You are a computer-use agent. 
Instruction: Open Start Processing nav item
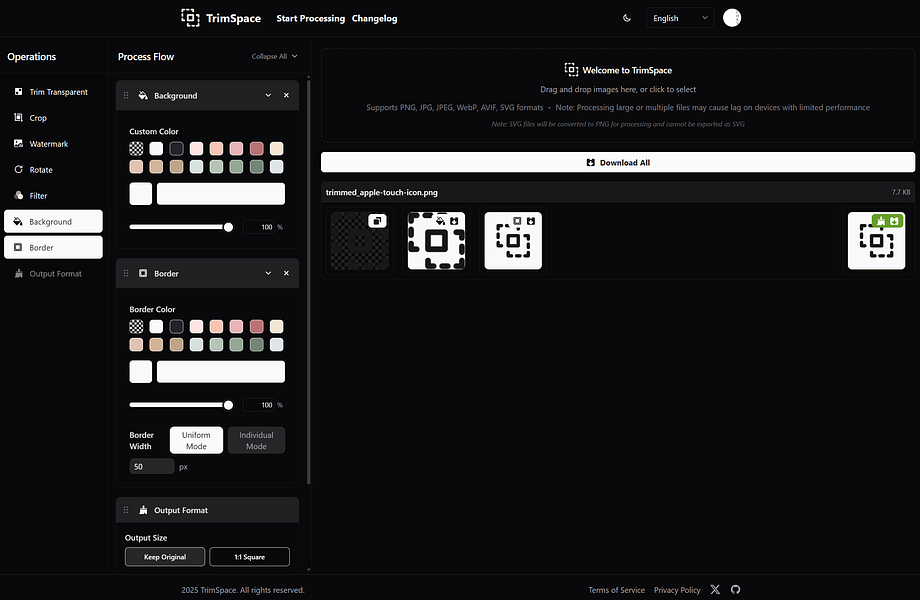[310, 18]
